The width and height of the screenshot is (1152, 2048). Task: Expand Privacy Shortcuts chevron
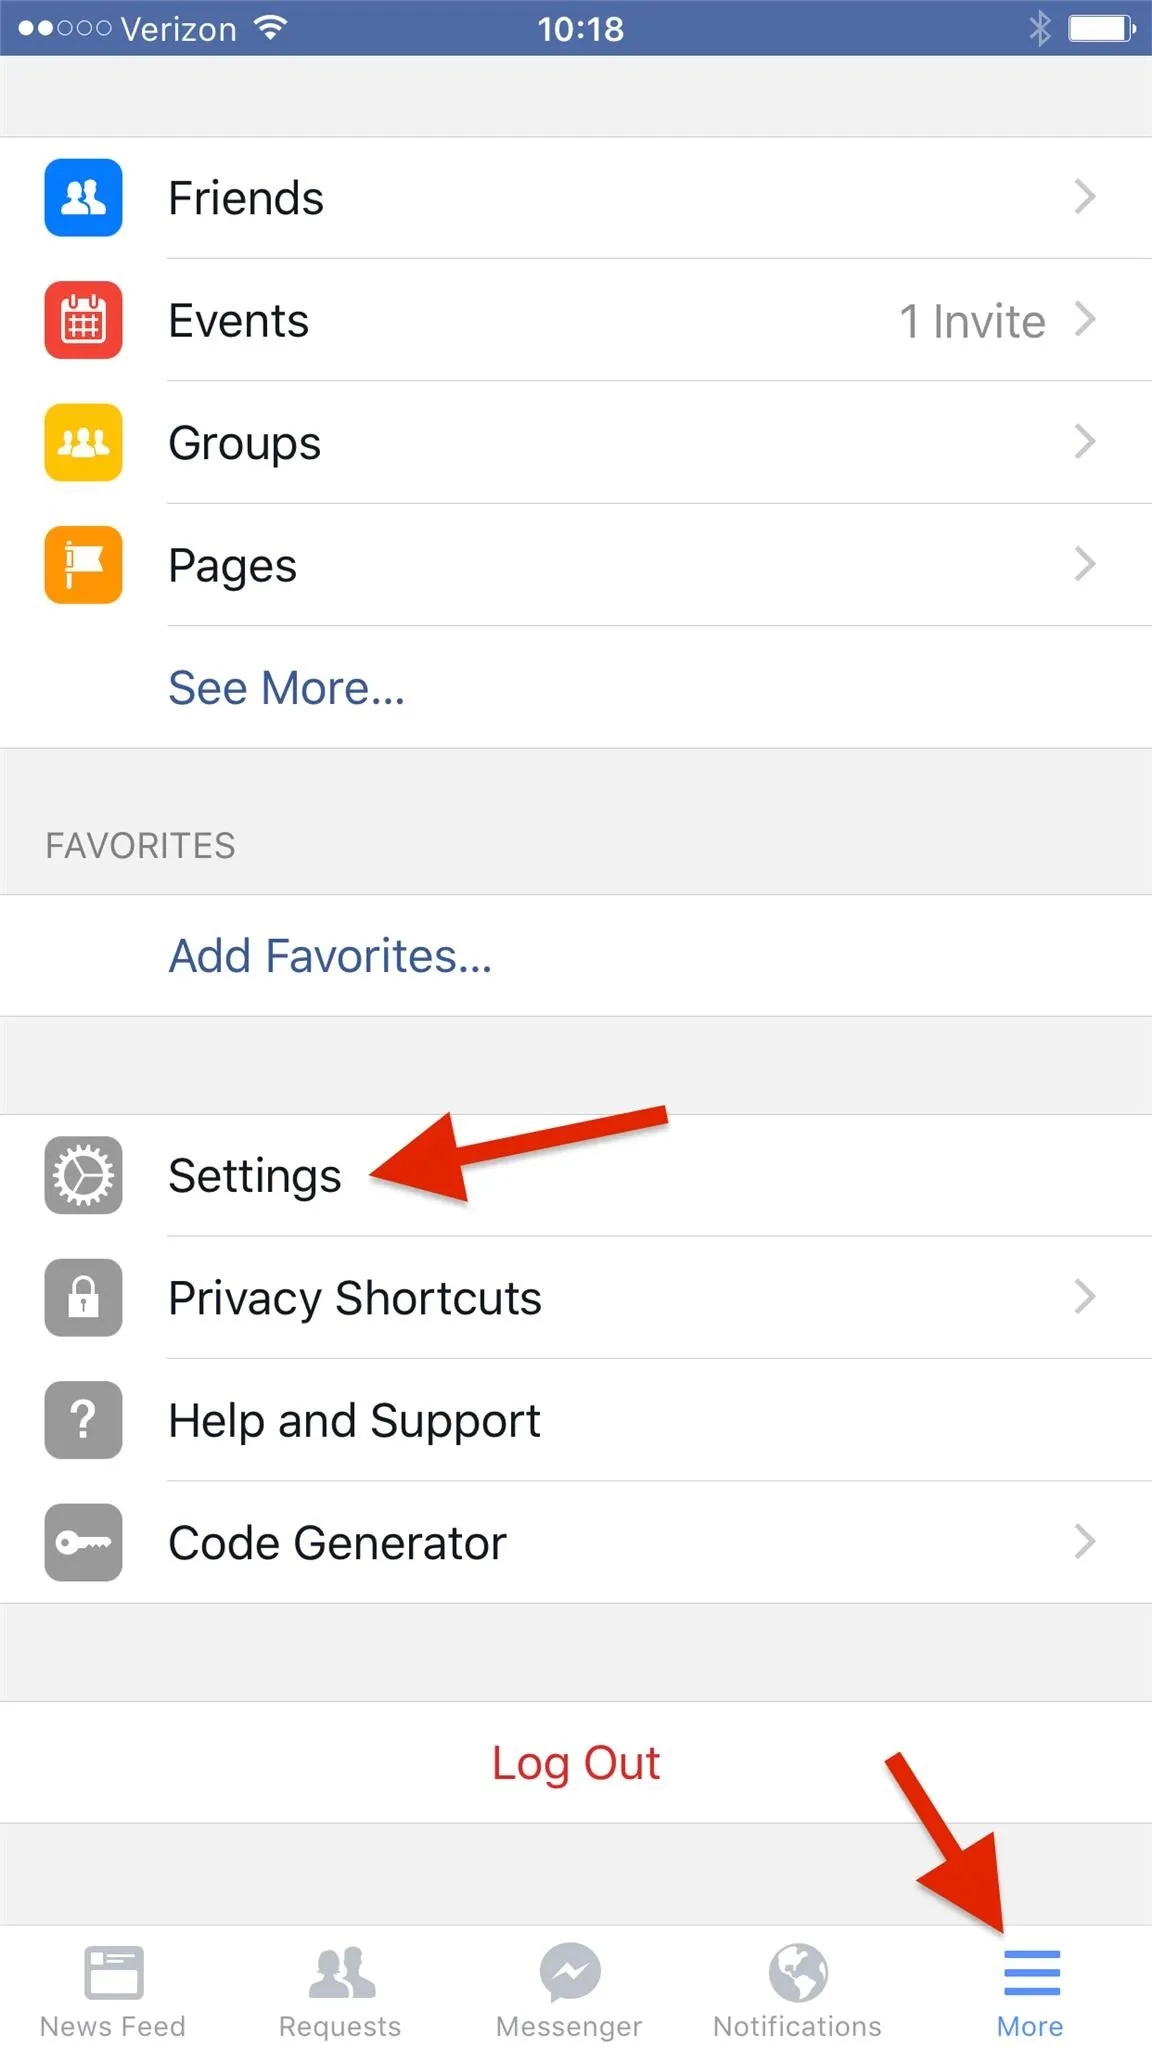pyautogui.click(x=1085, y=1297)
